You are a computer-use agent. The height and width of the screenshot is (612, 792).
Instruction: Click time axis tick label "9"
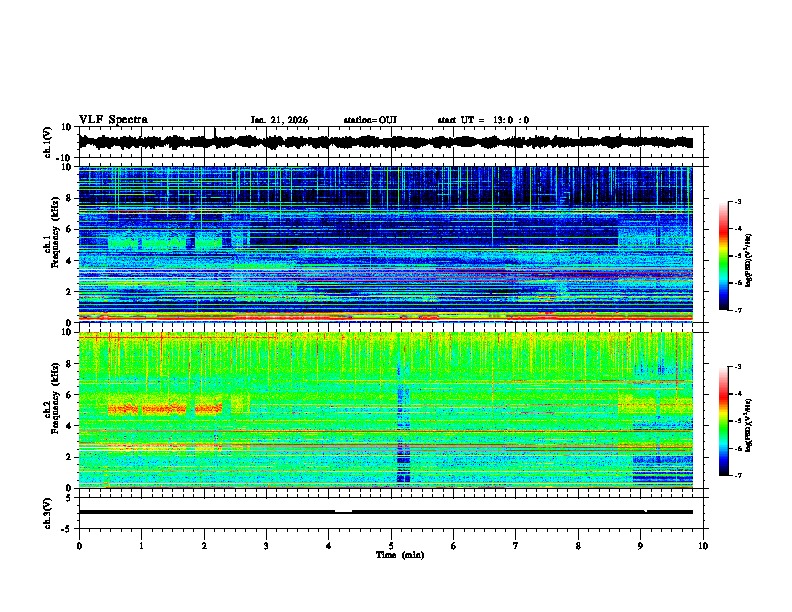pos(640,546)
